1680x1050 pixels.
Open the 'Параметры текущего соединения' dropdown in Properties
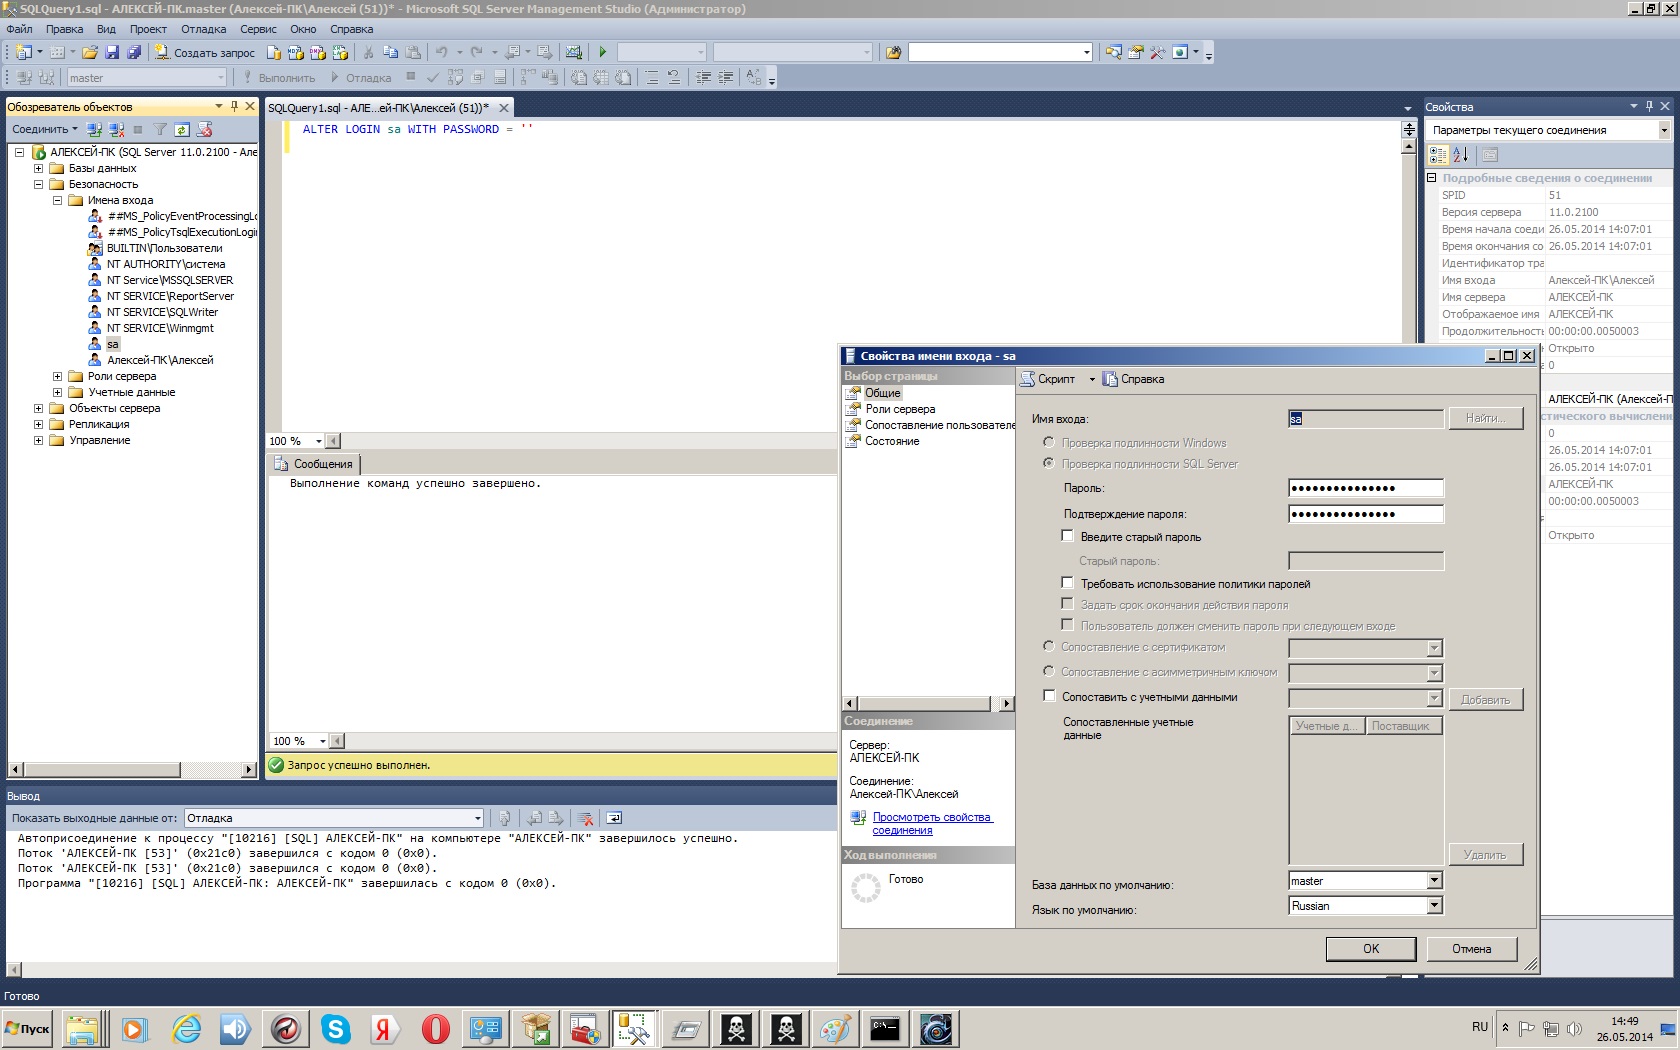[x=1664, y=130]
